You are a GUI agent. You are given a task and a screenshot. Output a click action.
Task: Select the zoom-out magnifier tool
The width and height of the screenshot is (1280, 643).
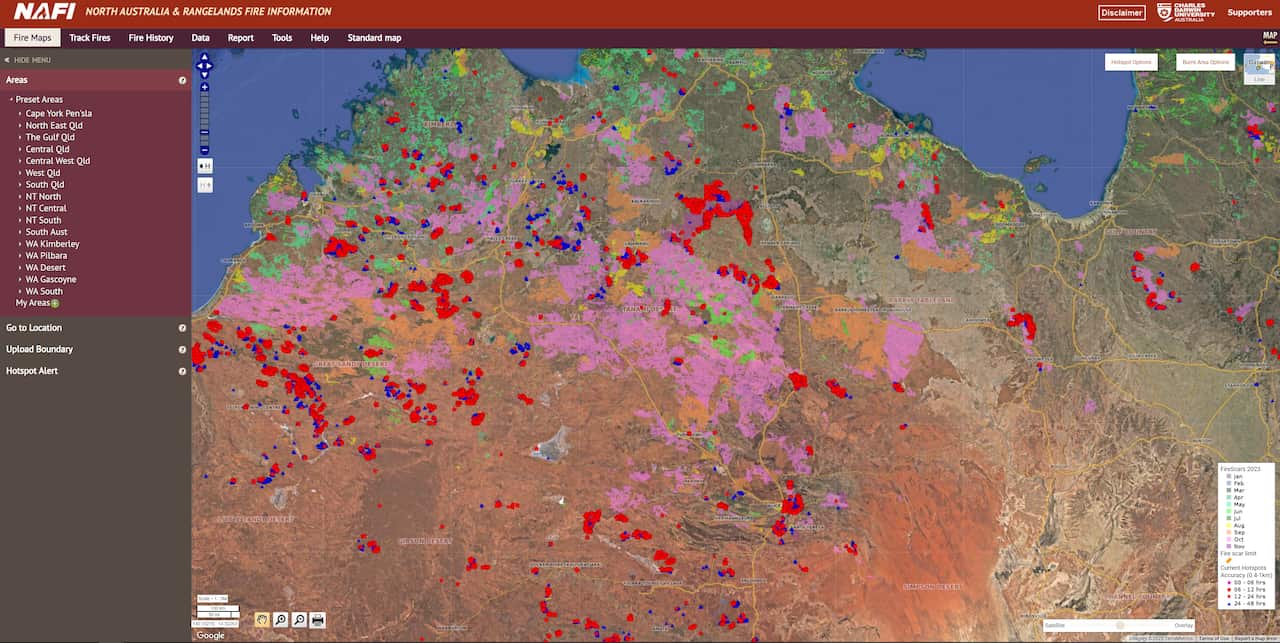point(299,620)
